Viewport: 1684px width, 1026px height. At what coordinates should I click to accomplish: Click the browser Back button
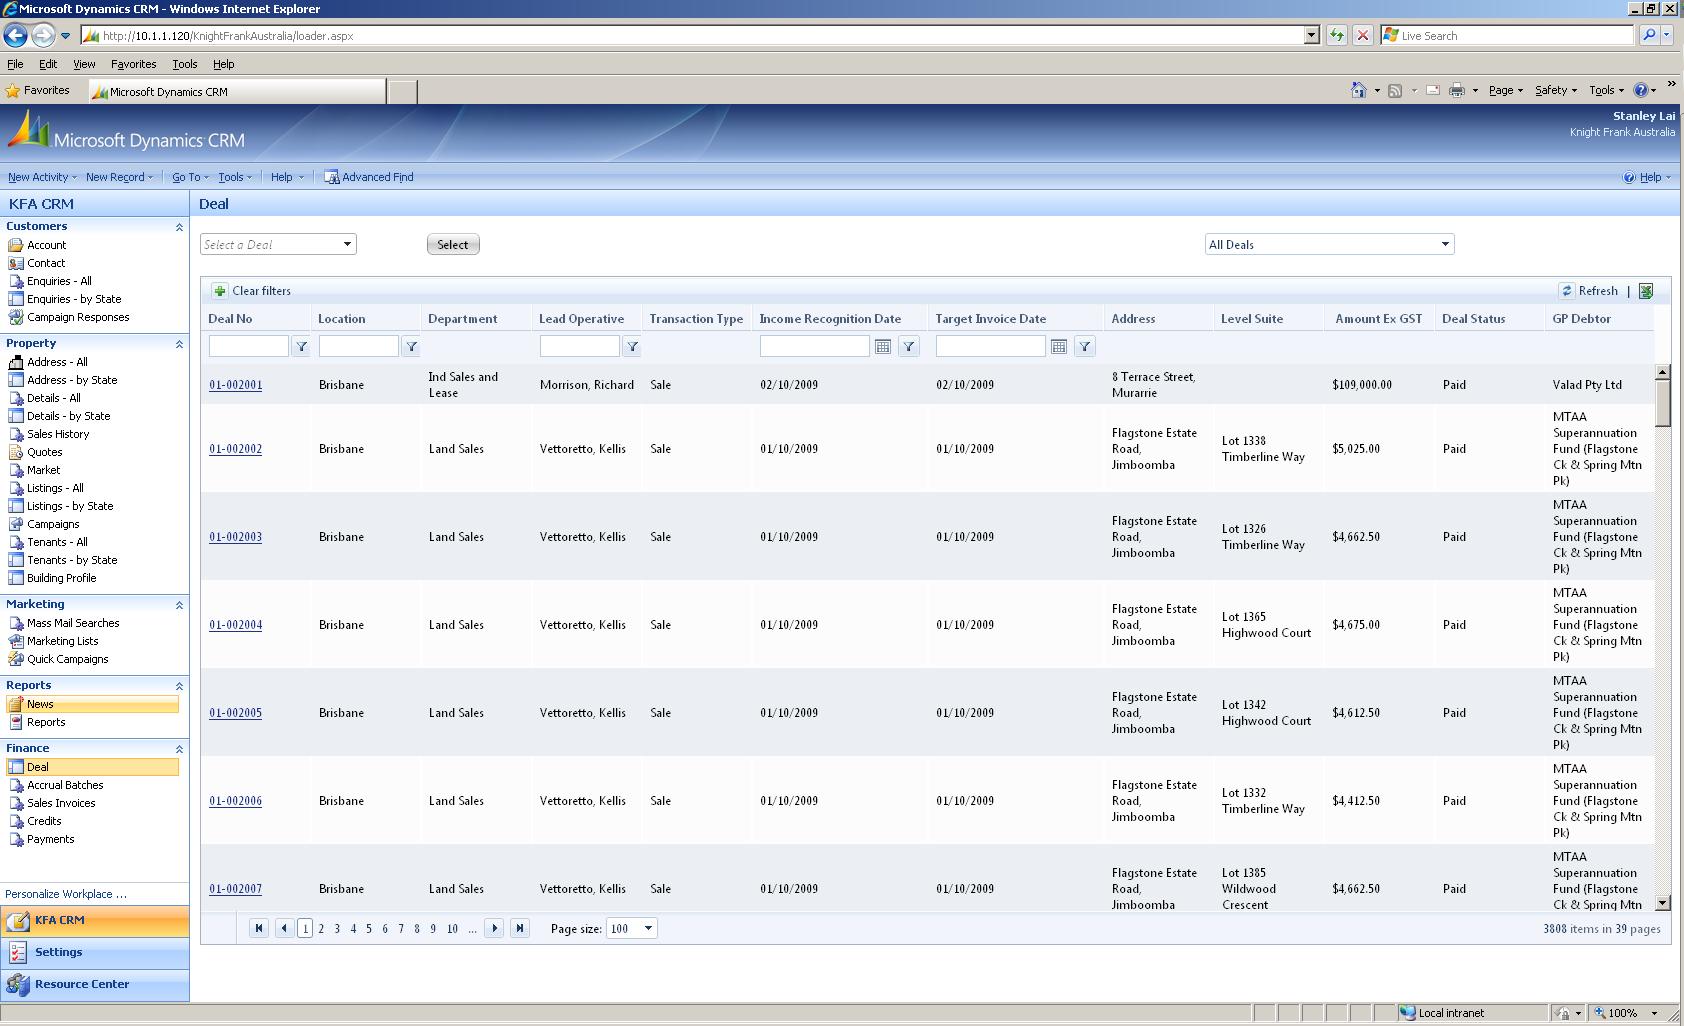point(15,35)
